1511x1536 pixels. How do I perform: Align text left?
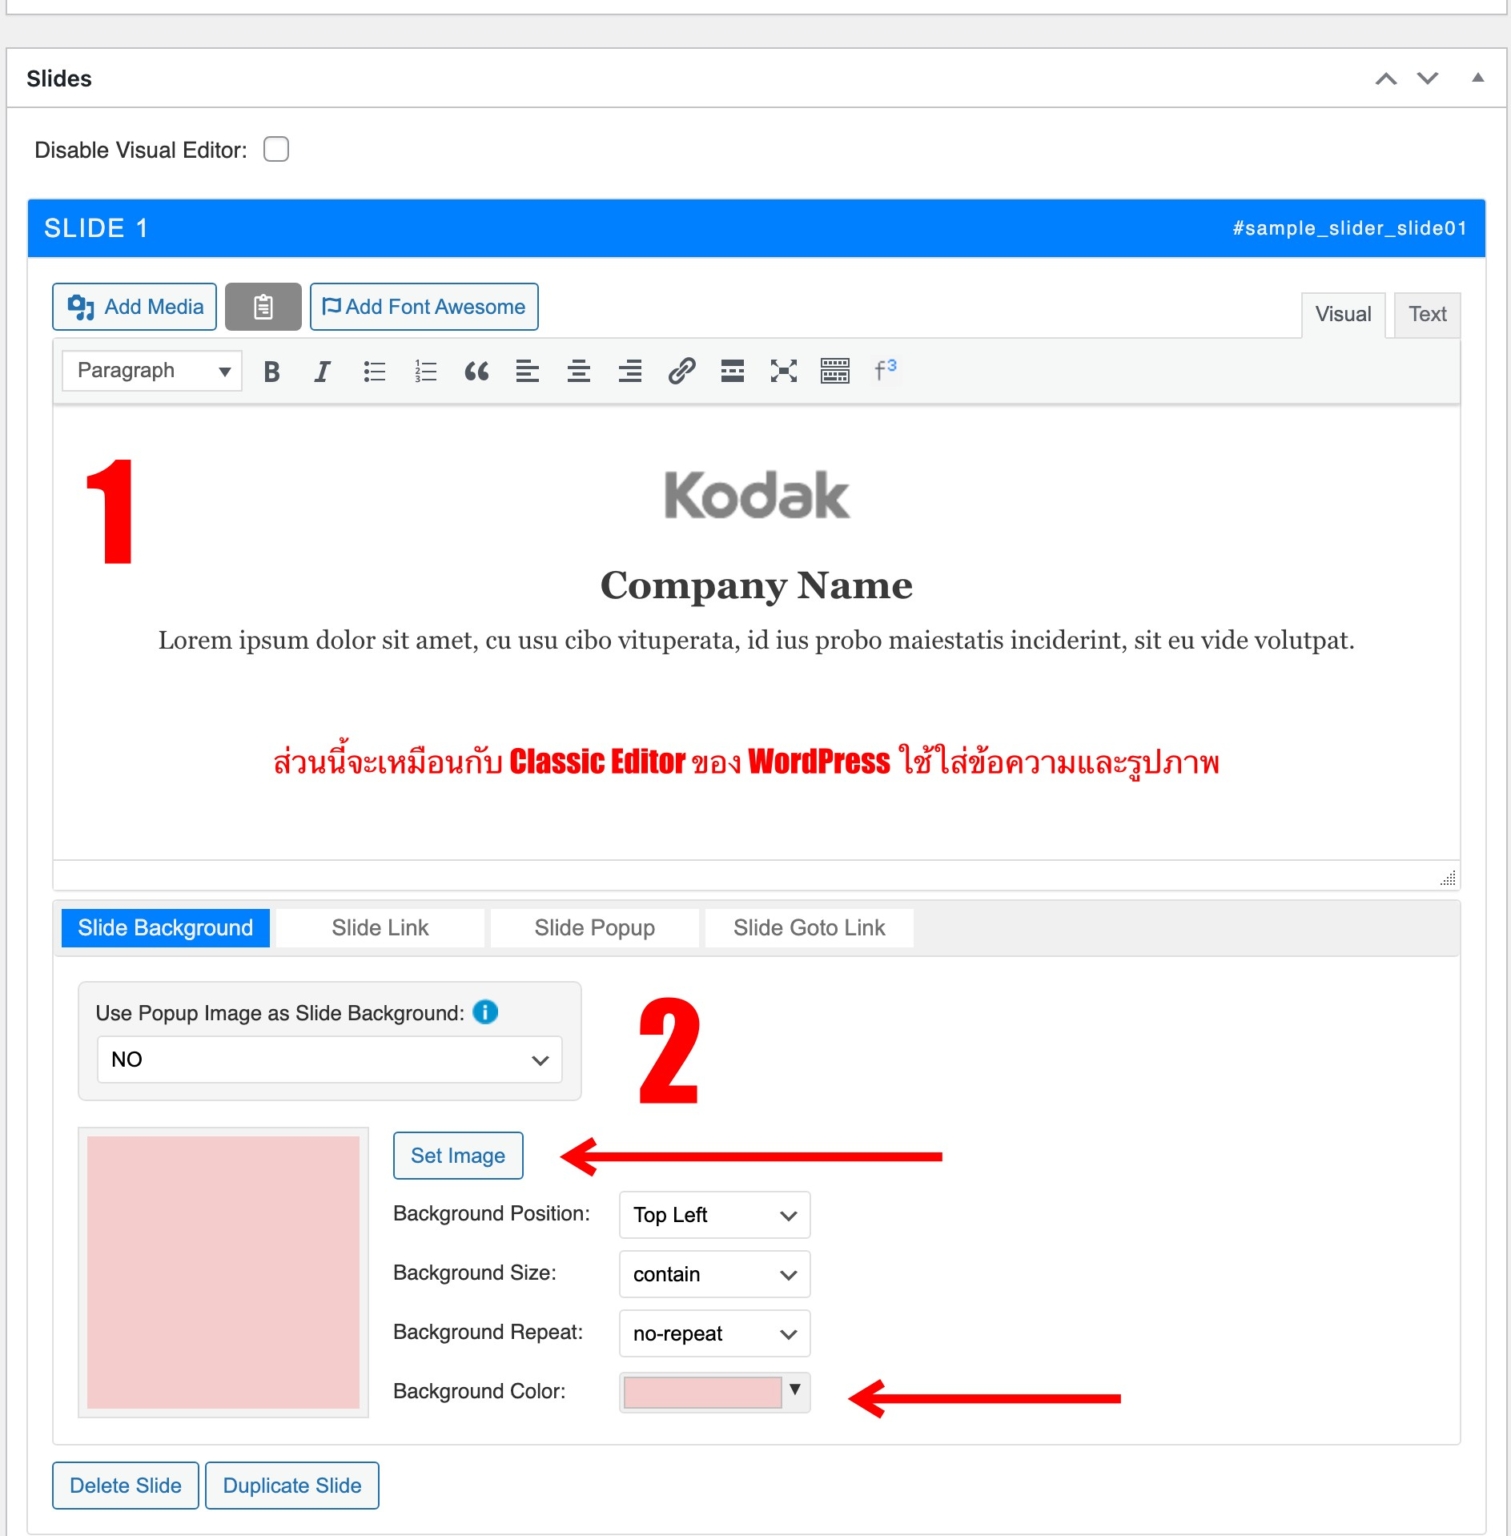(527, 372)
